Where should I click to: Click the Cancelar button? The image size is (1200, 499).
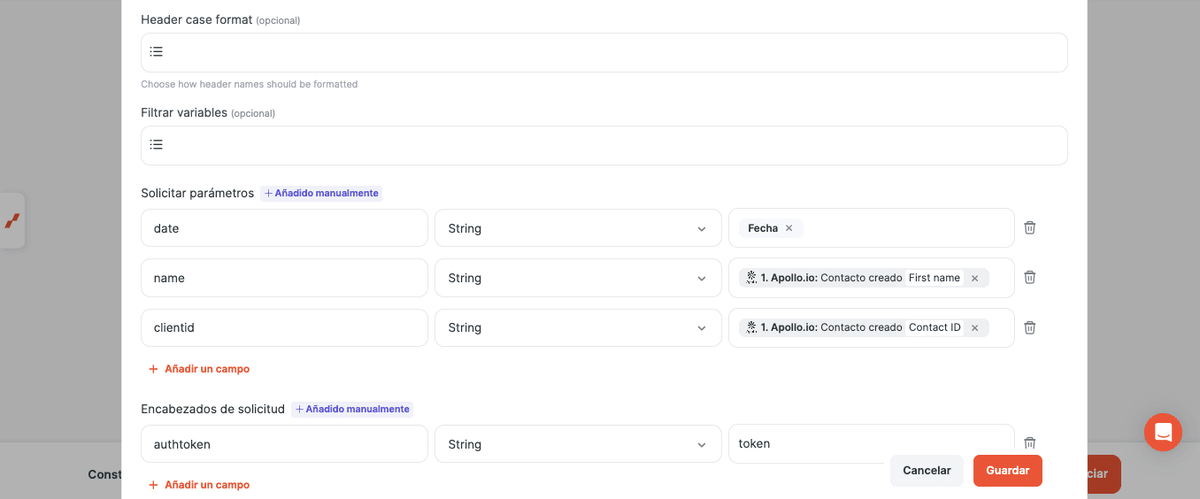click(927, 470)
